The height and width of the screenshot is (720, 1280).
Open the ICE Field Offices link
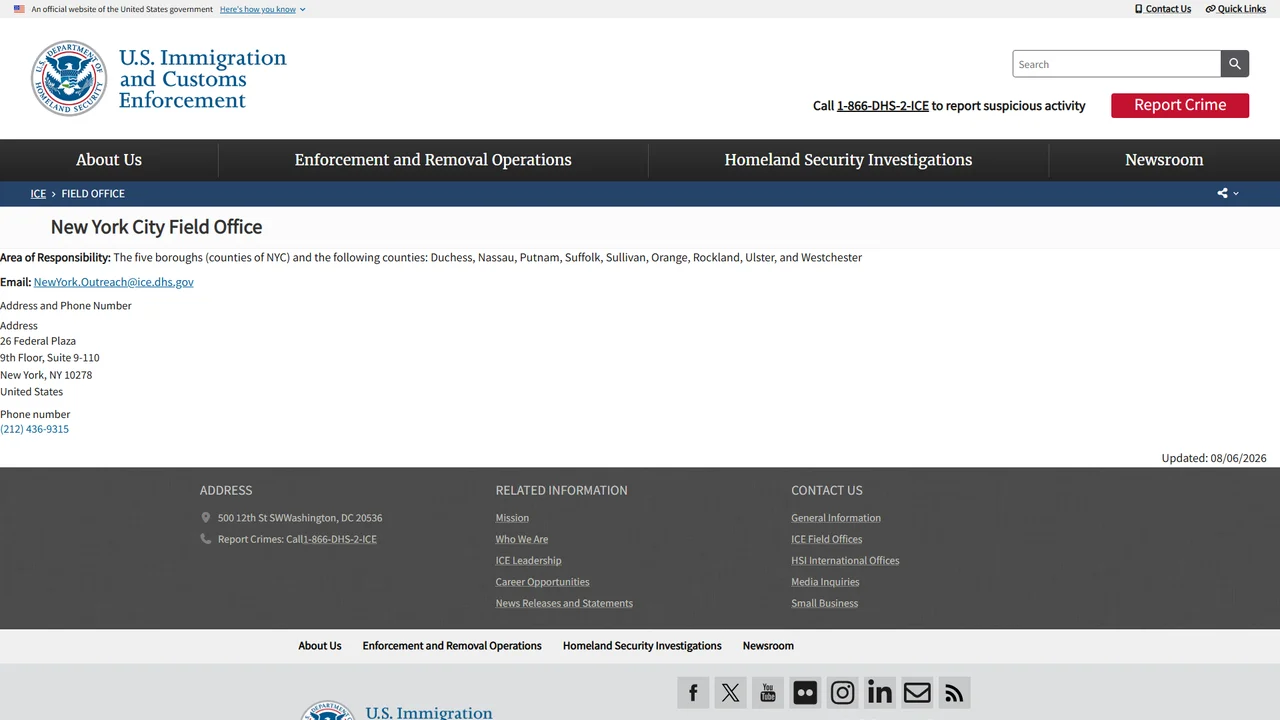[827, 539]
